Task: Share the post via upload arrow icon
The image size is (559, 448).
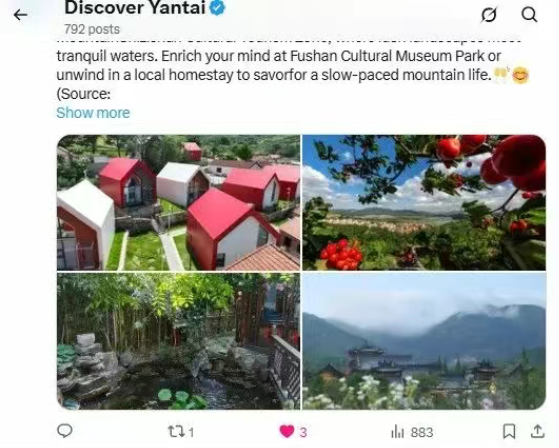Action: pos(538,431)
